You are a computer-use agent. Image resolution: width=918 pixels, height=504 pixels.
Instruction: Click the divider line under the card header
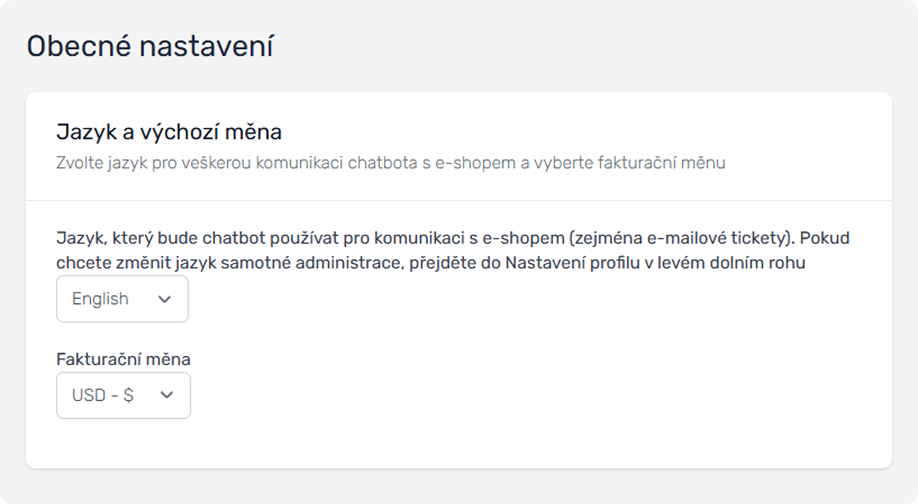point(458,201)
